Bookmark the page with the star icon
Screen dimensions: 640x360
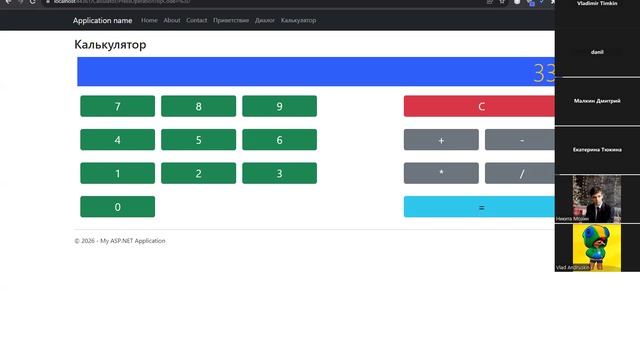(x=502, y=2)
